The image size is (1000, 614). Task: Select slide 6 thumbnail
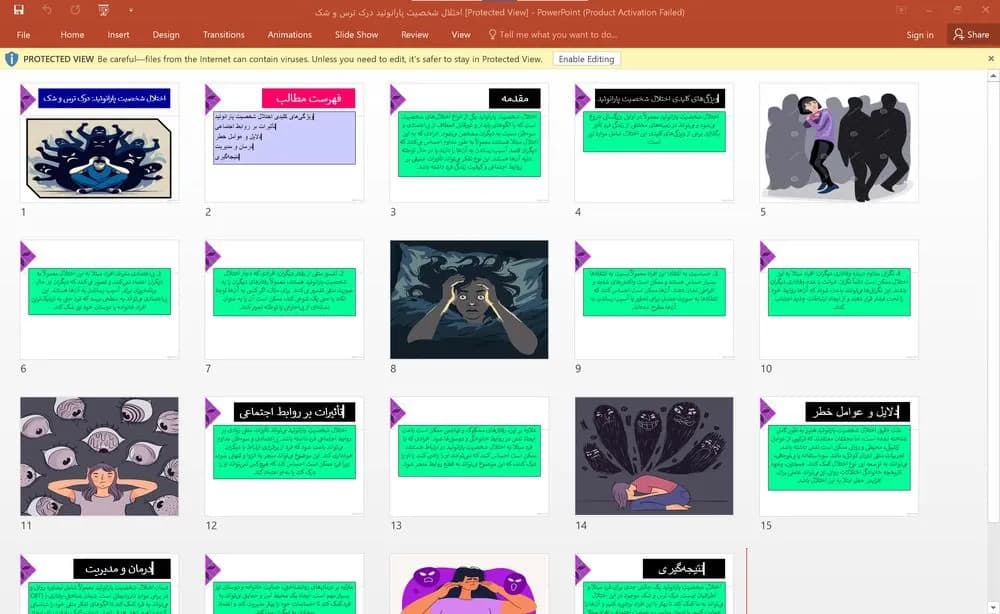(99, 299)
